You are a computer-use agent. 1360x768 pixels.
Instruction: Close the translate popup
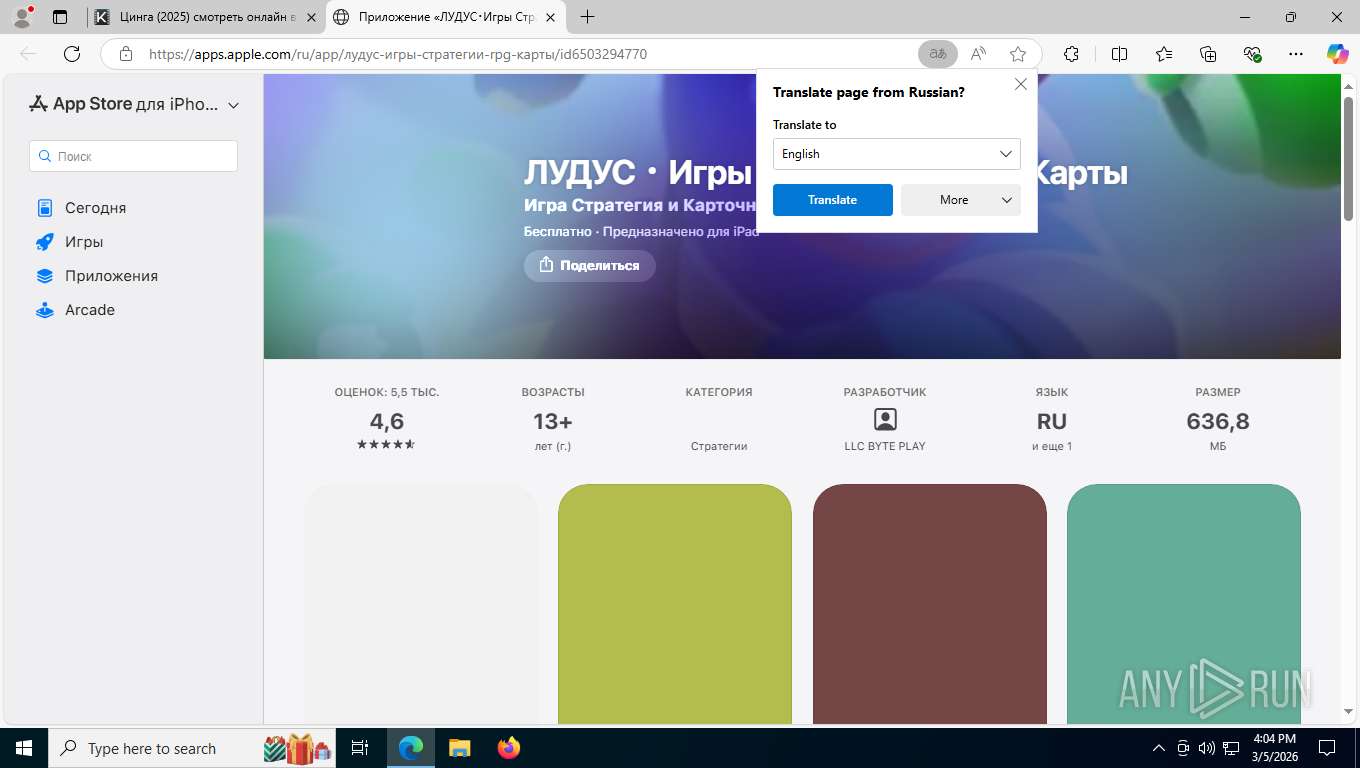point(1021,84)
